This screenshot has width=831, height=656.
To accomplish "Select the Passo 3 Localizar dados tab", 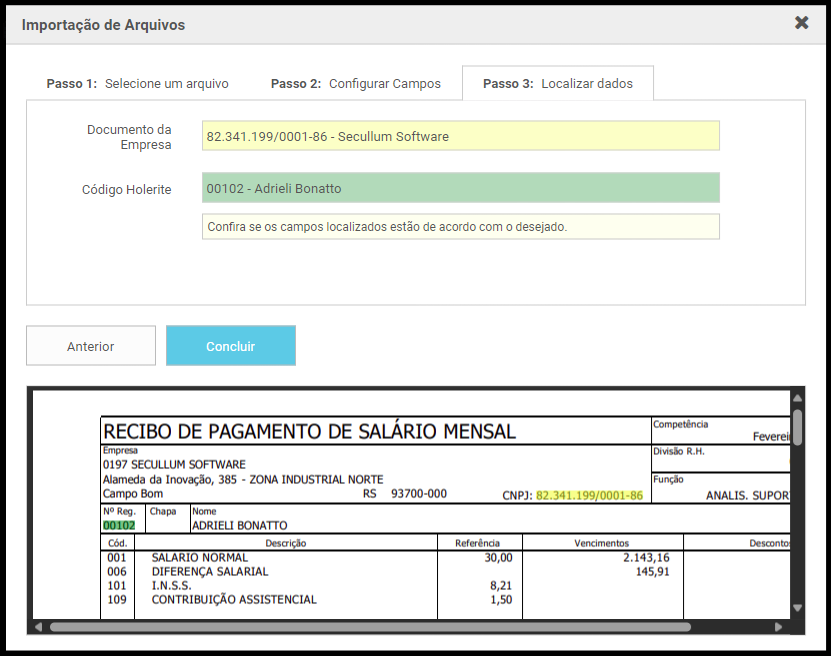I will (557, 84).
